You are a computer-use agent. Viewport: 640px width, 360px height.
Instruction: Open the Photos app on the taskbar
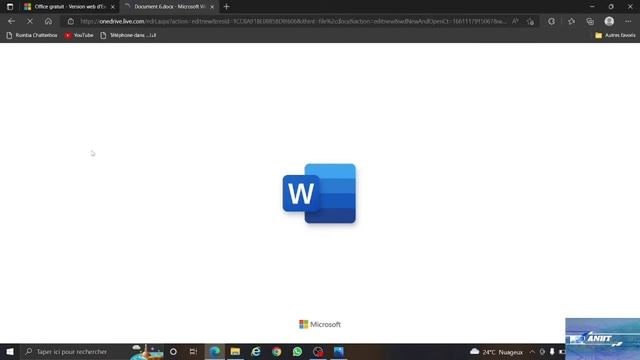click(339, 351)
